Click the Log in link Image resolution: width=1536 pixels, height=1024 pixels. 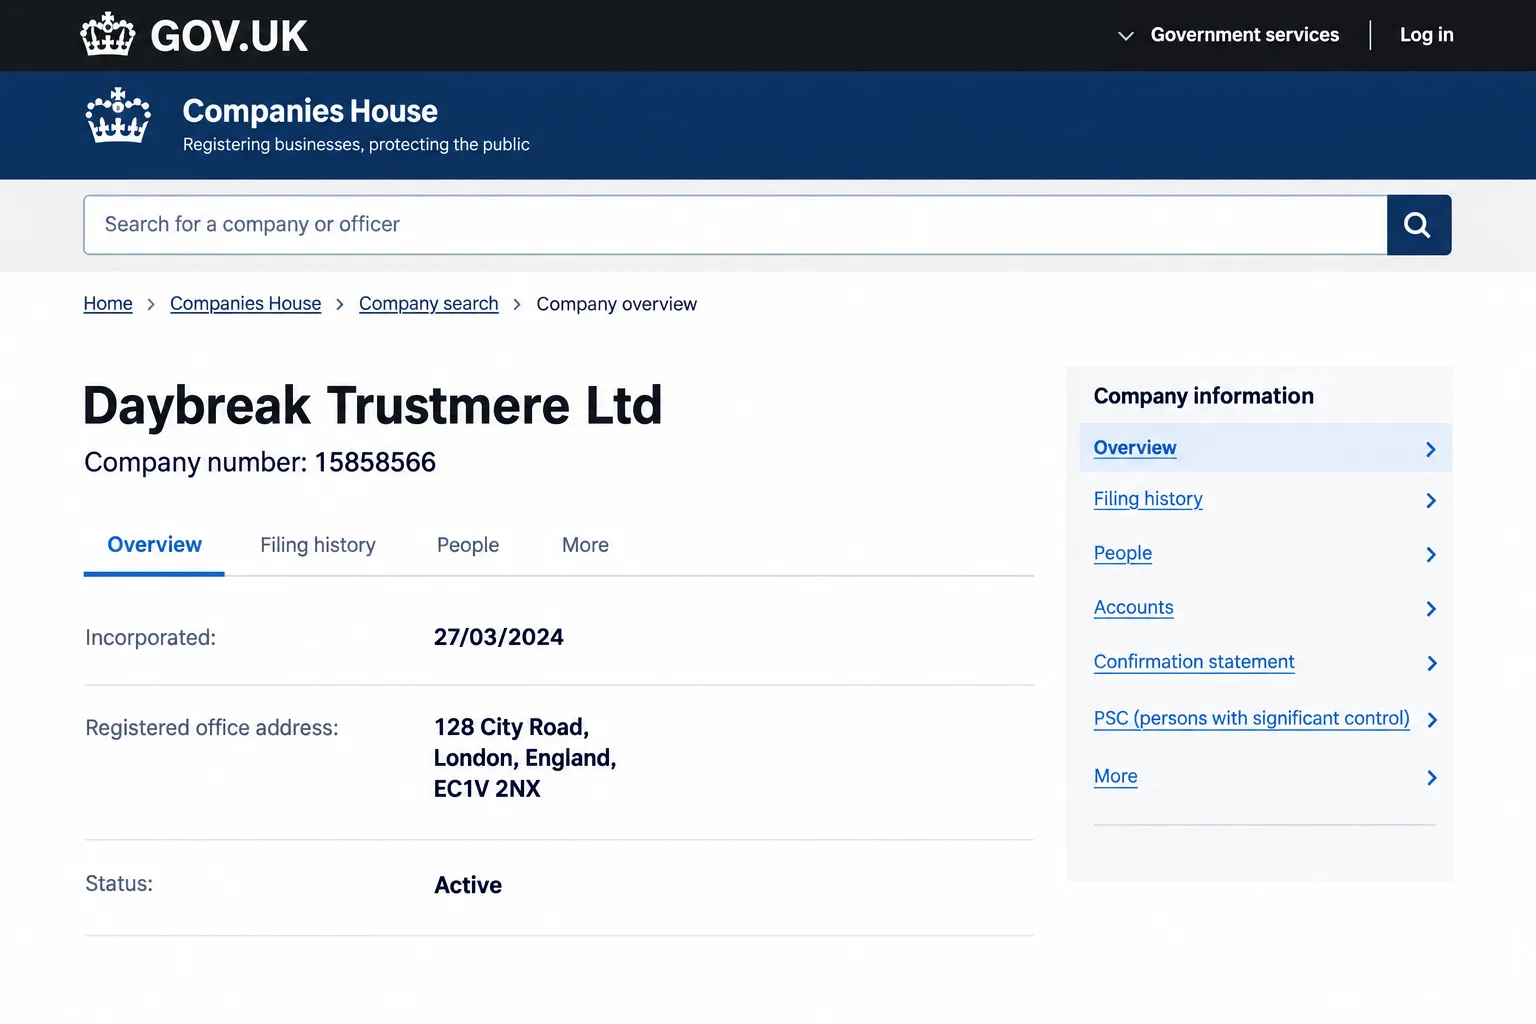tap(1426, 35)
